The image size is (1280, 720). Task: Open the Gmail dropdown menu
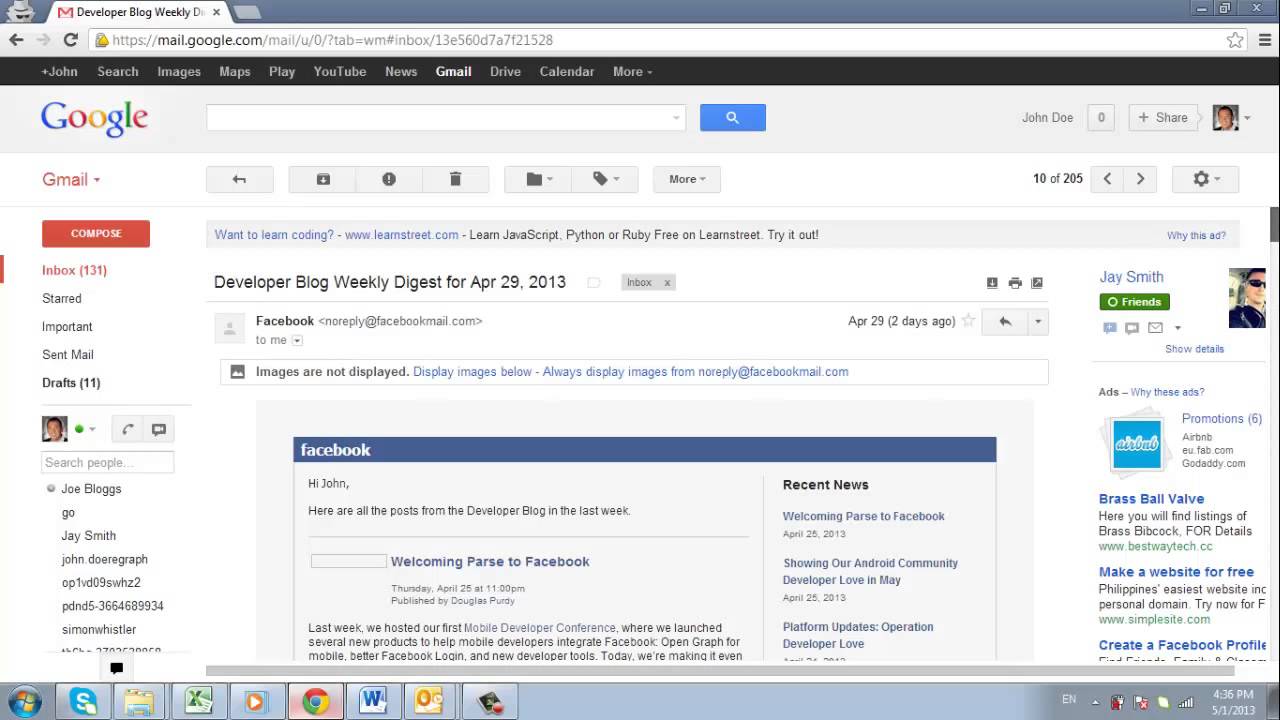click(71, 179)
